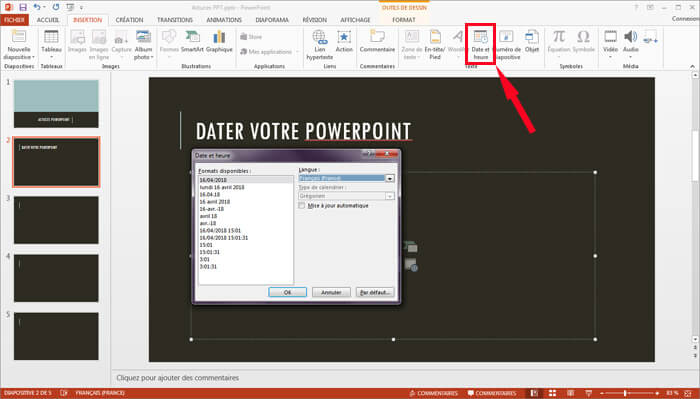Click the Connexion link
The height and width of the screenshot is (399, 700).
point(686,19)
